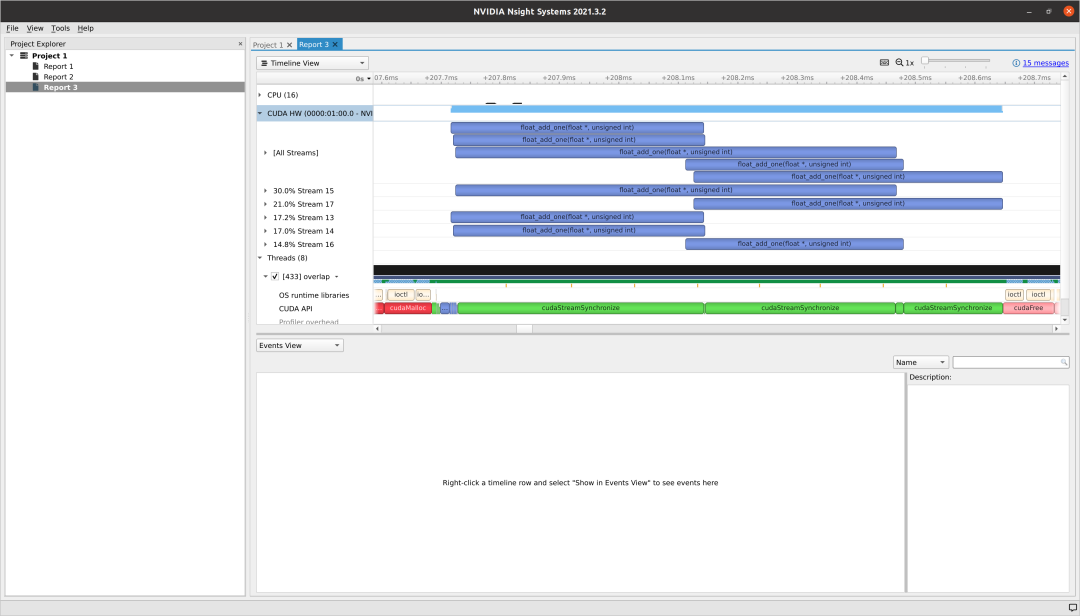Click the Project 1 project icon
This screenshot has width=1080, height=616.
coord(24,56)
